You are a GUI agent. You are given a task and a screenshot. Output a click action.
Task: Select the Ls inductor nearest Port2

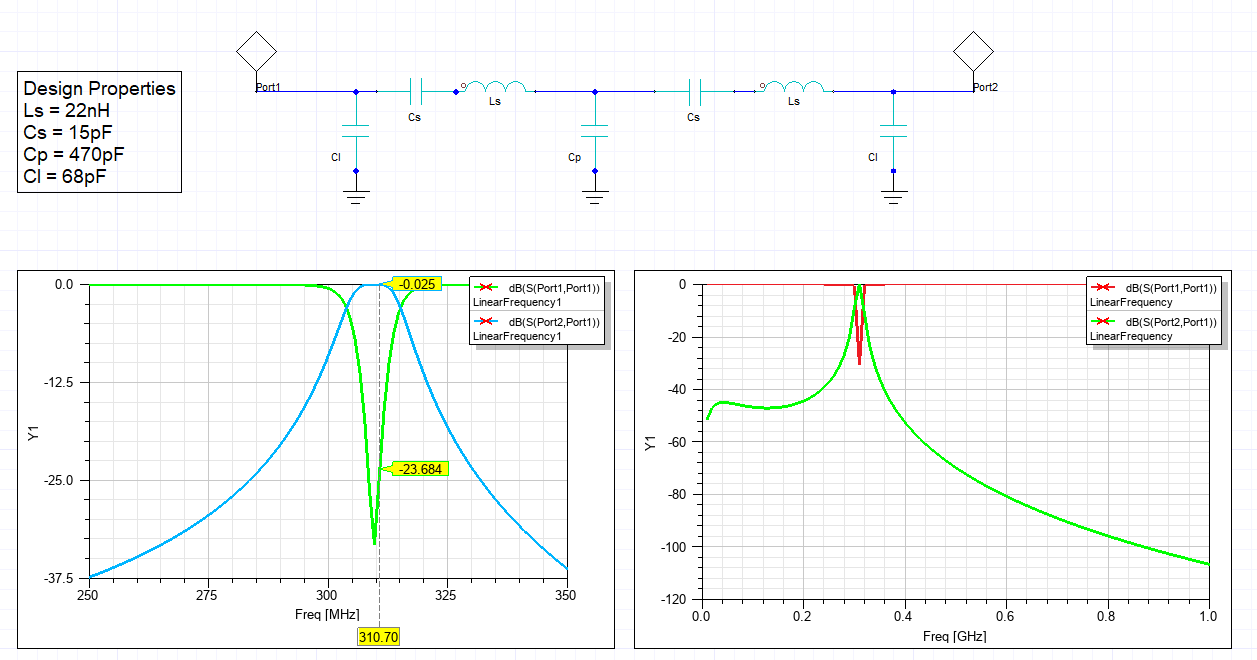795,88
